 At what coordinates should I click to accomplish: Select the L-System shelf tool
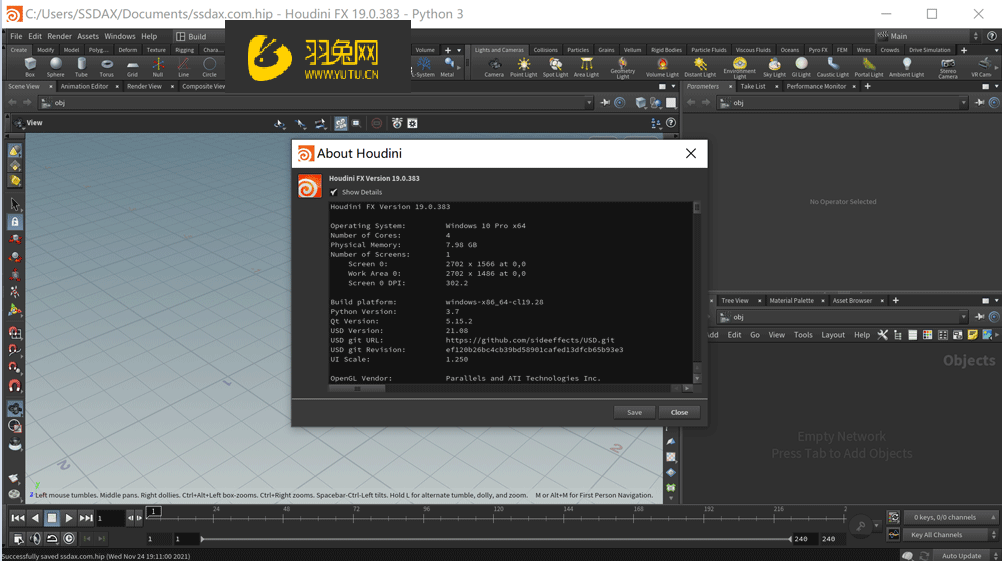pyautogui.click(x=423, y=66)
